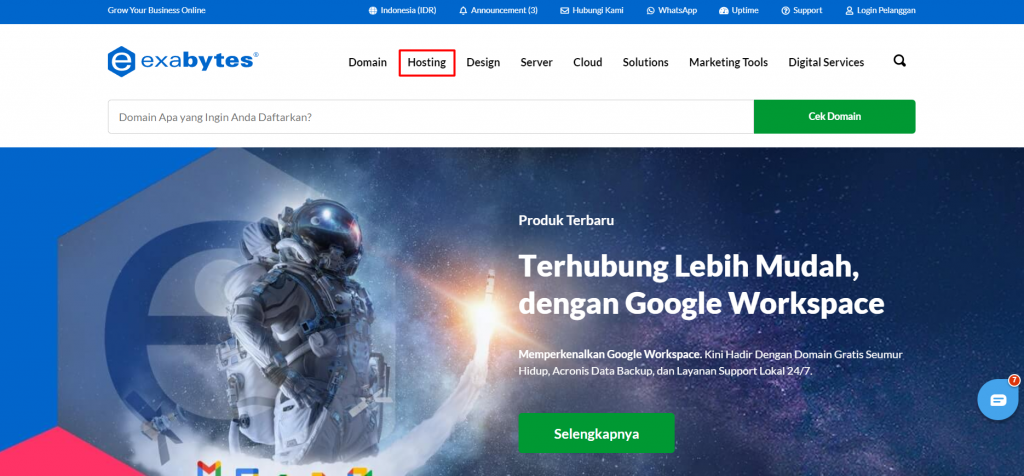Open the Marketing Tools menu
Viewport: 1024px width, 476px height.
[x=728, y=62]
